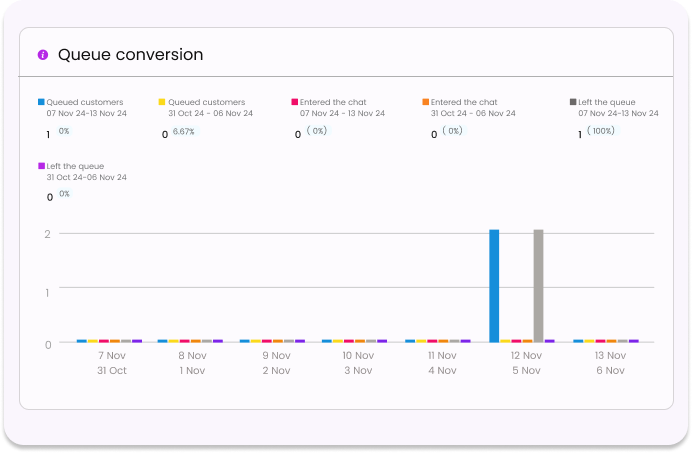Click the purple info icon beside Queue conversion
Screen dimensions: 692x453
coord(43,55)
